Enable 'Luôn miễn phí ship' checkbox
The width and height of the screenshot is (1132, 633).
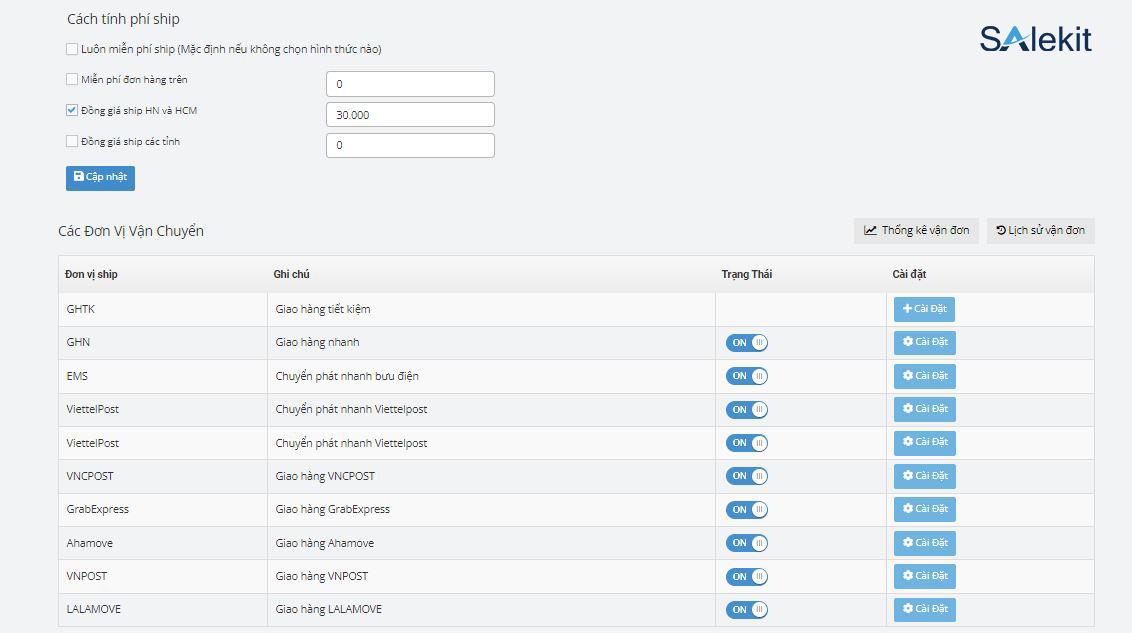[72, 48]
